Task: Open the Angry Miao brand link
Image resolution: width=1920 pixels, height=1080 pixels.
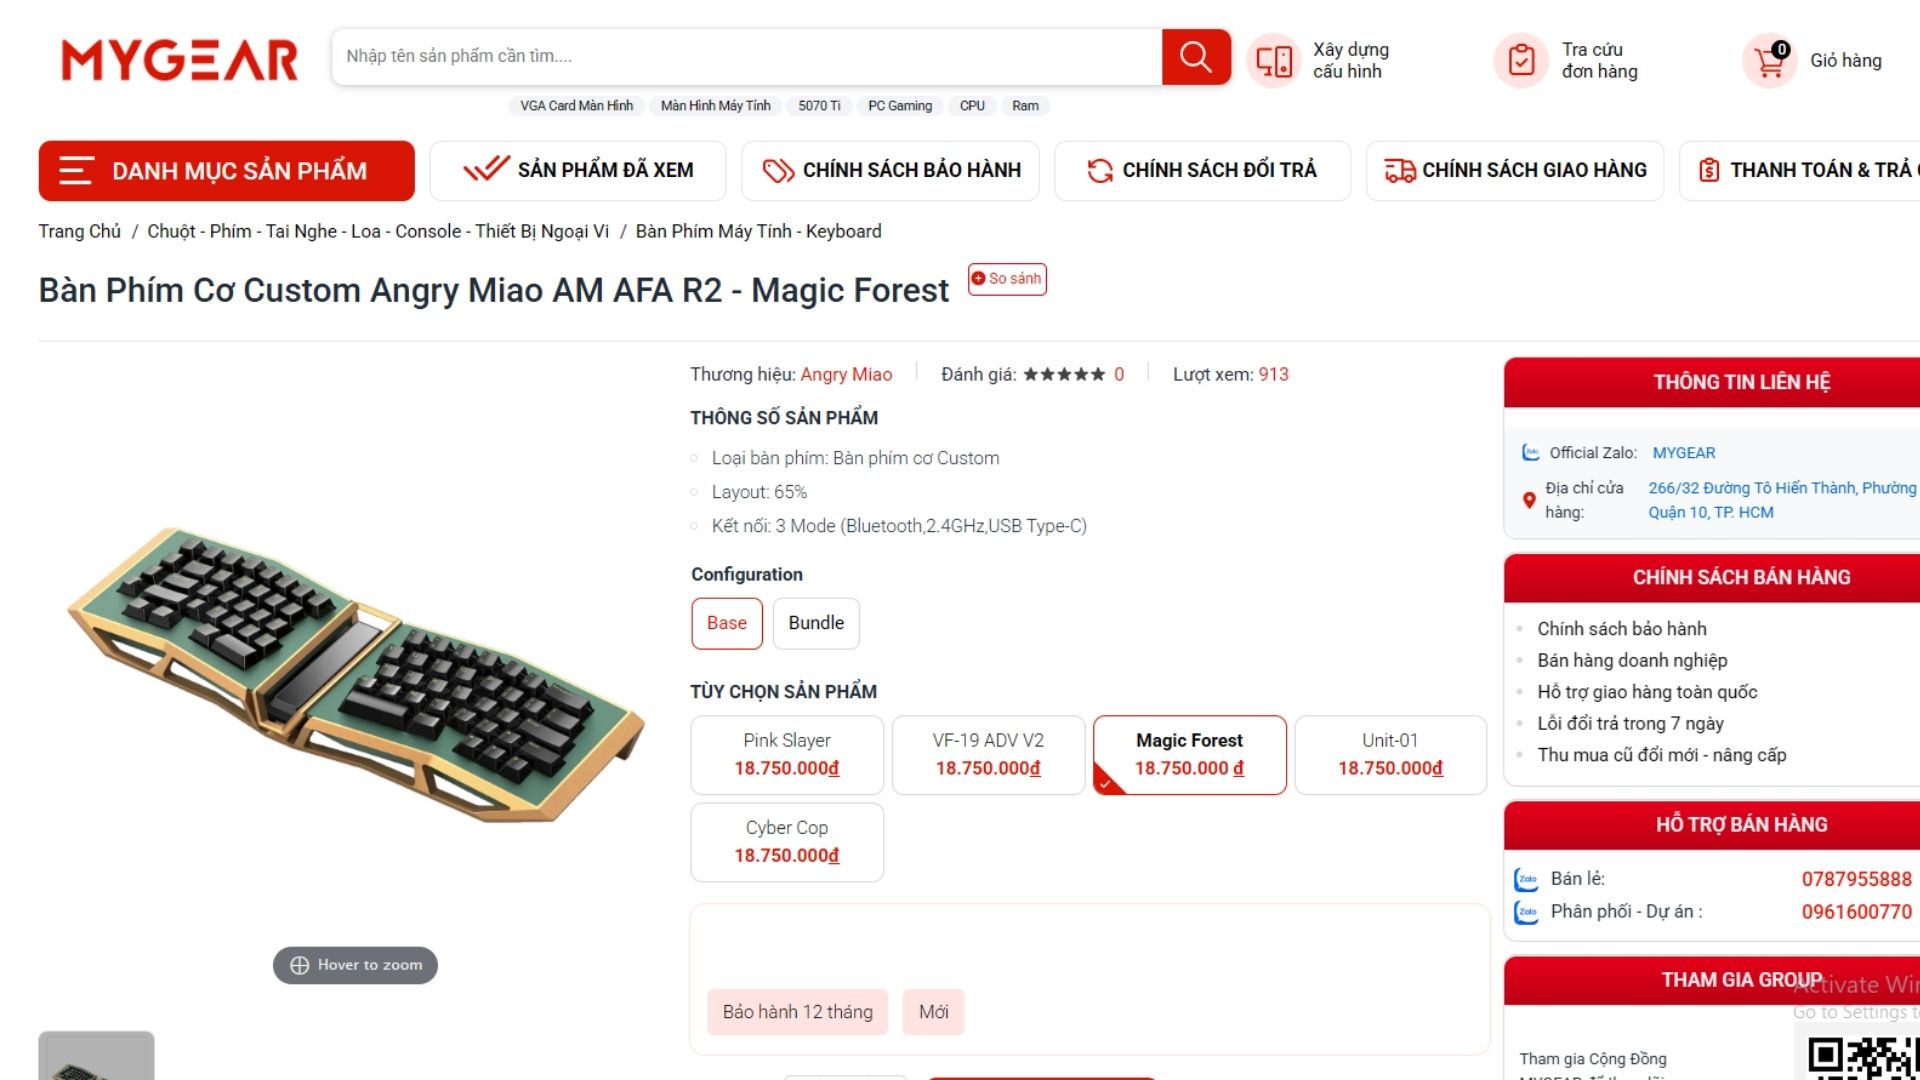Action: click(846, 374)
